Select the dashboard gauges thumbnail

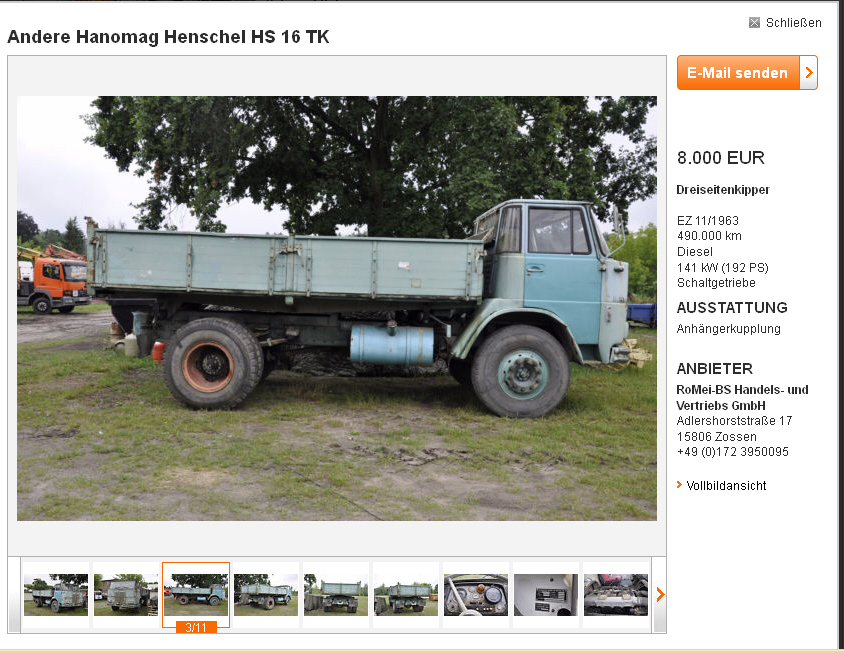[476, 595]
